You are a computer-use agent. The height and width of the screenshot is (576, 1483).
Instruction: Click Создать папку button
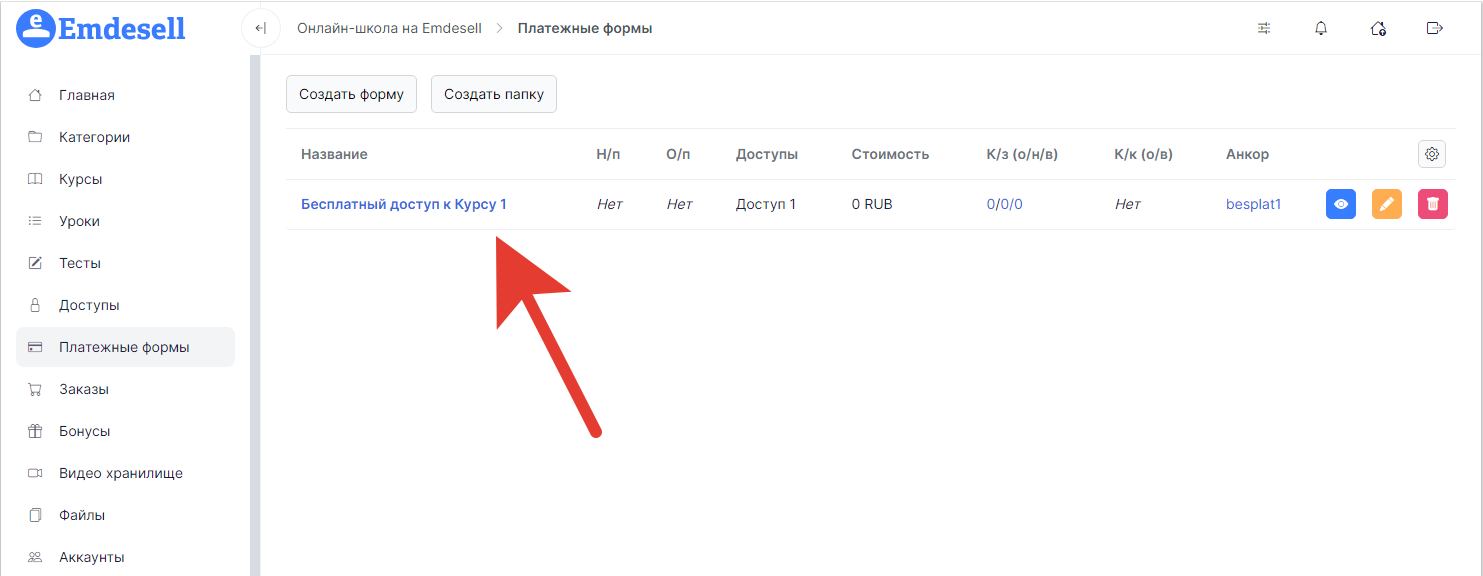(x=494, y=94)
